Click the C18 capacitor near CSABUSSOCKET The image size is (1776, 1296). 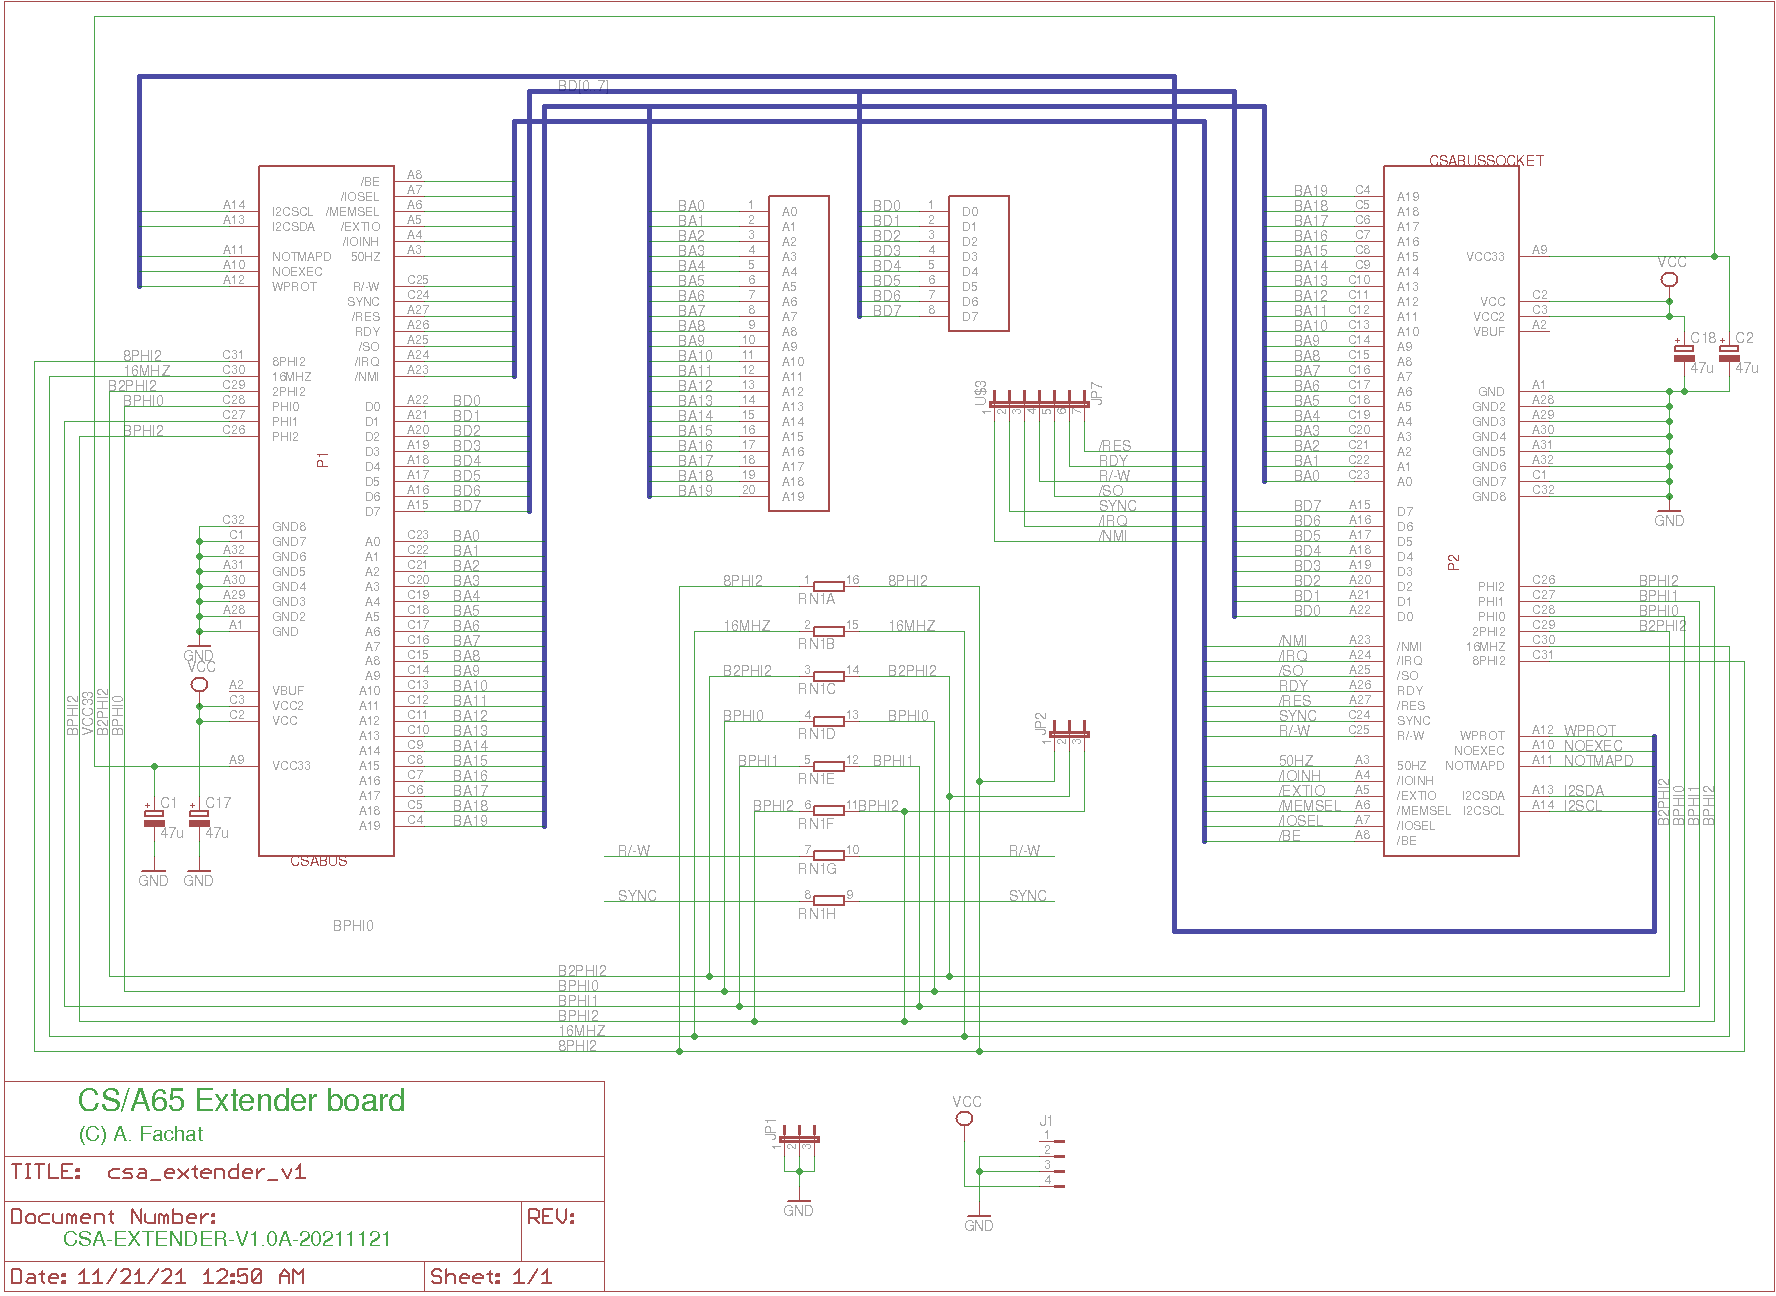1684,353
